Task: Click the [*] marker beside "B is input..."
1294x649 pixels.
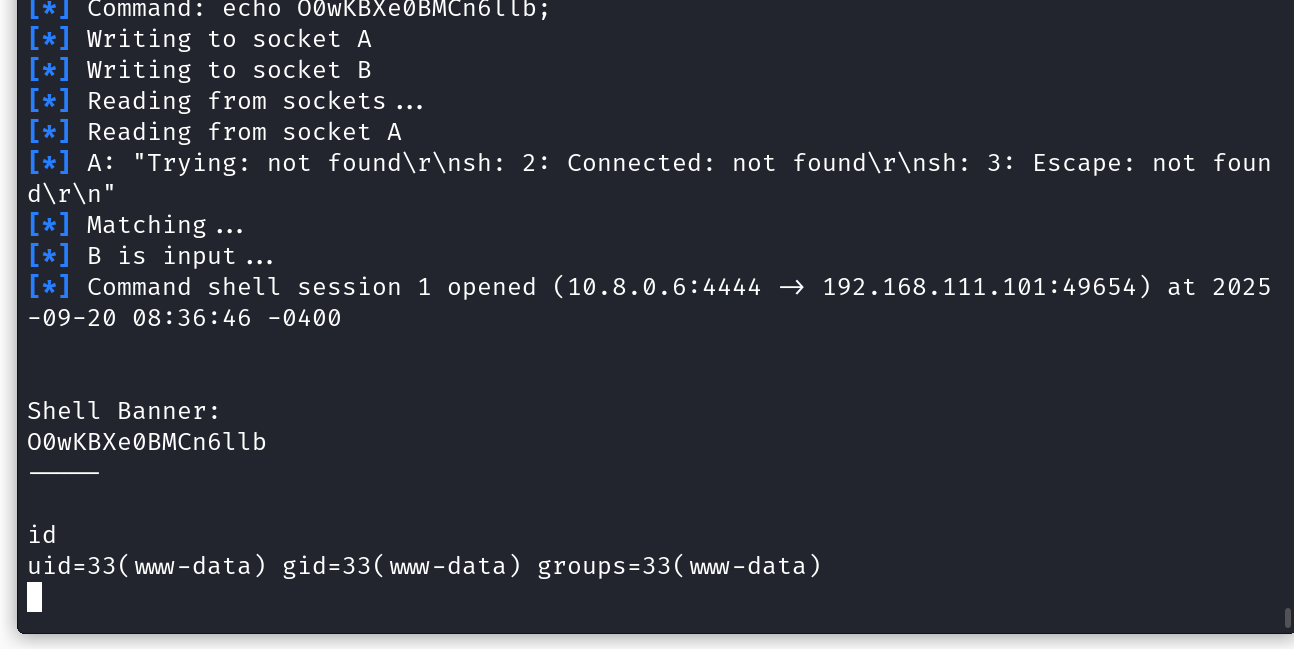Action: point(49,256)
